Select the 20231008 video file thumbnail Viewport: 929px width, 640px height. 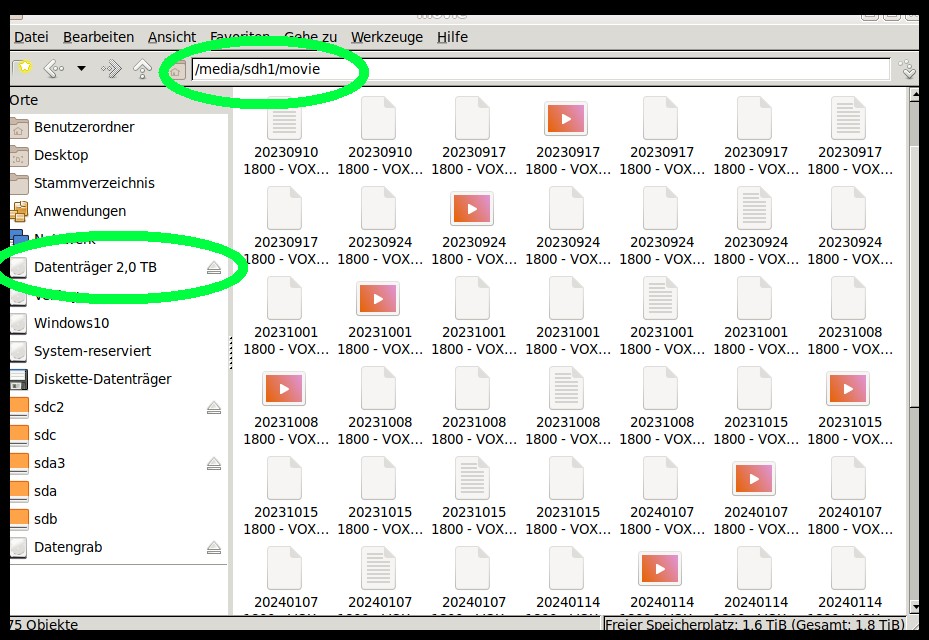[x=284, y=389]
